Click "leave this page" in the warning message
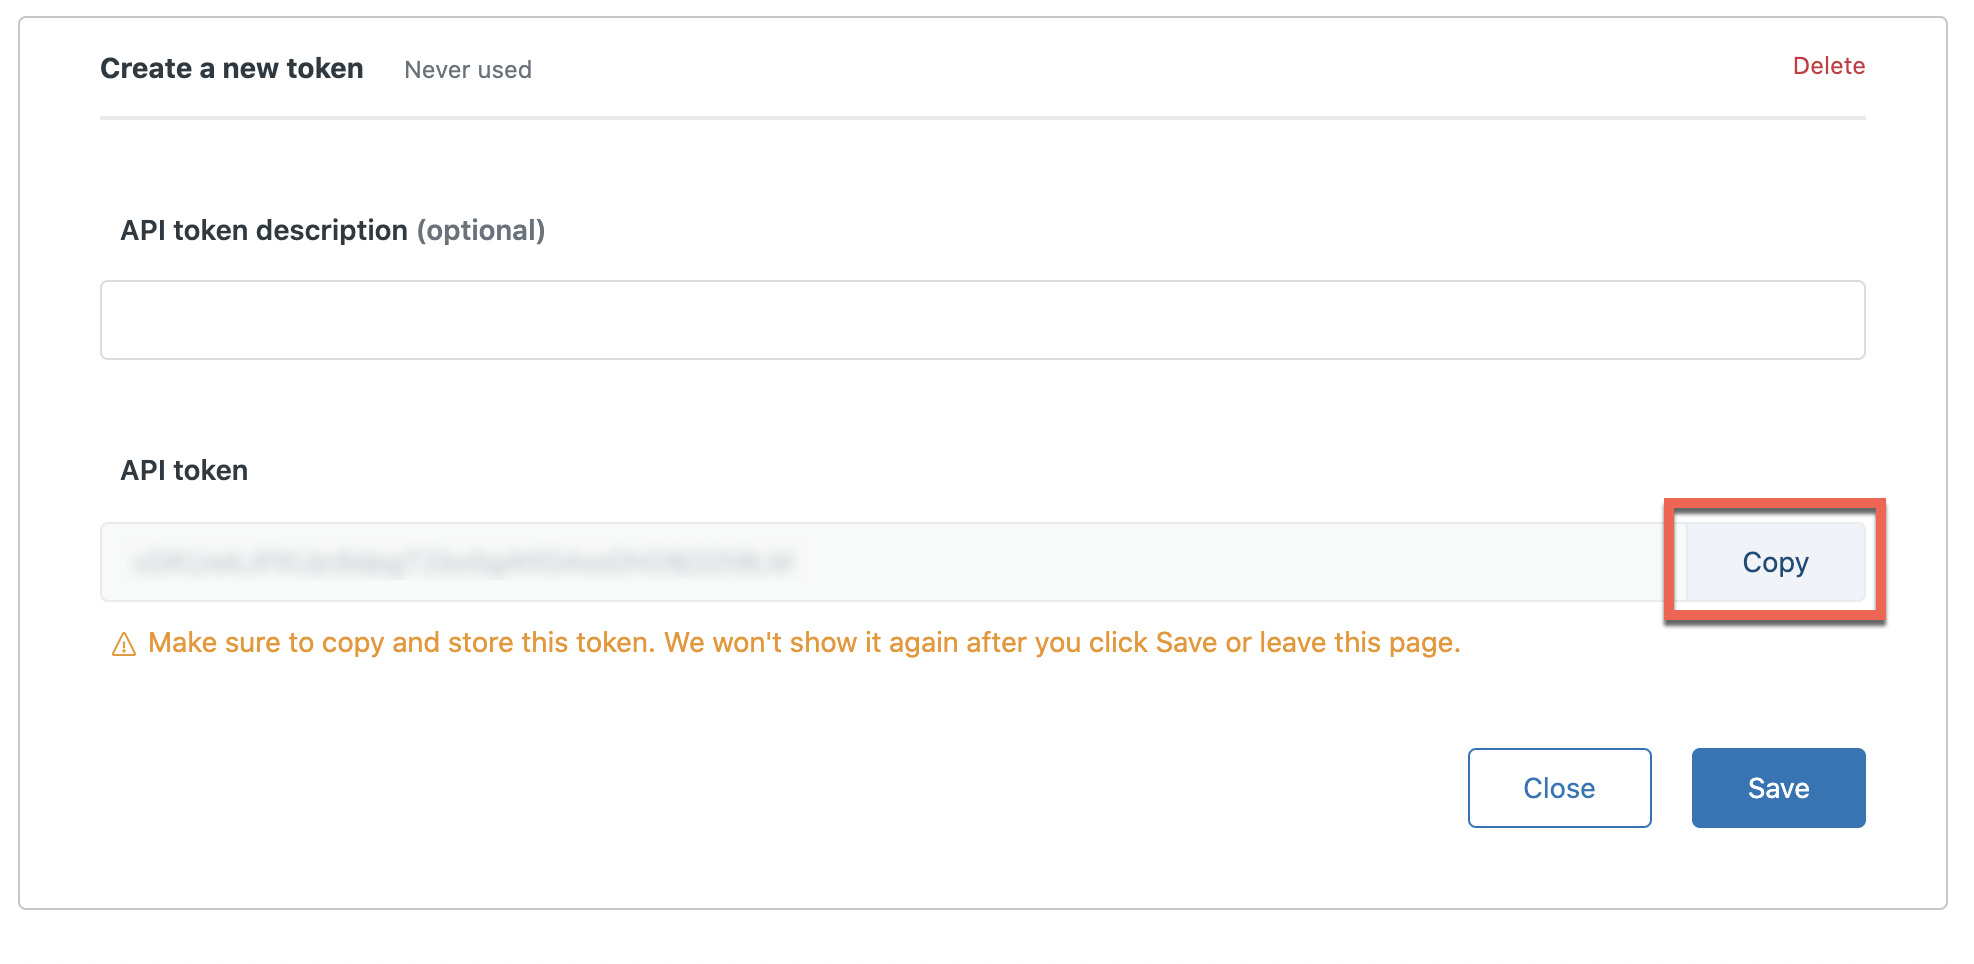The image size is (1974, 964). click(1358, 643)
